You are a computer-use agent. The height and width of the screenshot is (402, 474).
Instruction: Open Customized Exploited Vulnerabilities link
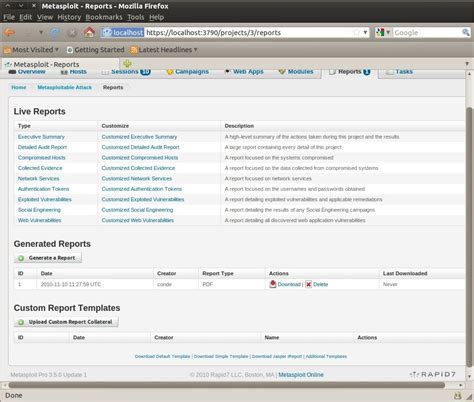pos(143,199)
